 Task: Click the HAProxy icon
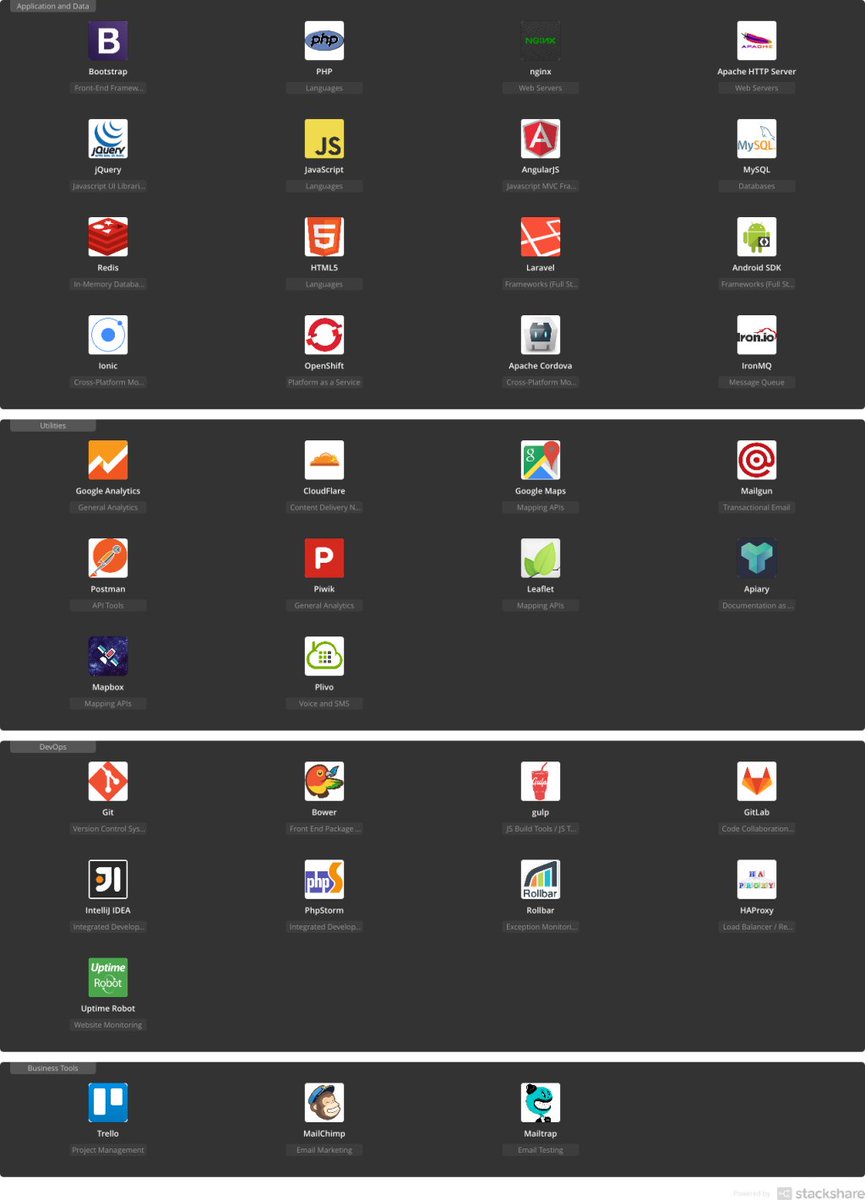click(757, 879)
